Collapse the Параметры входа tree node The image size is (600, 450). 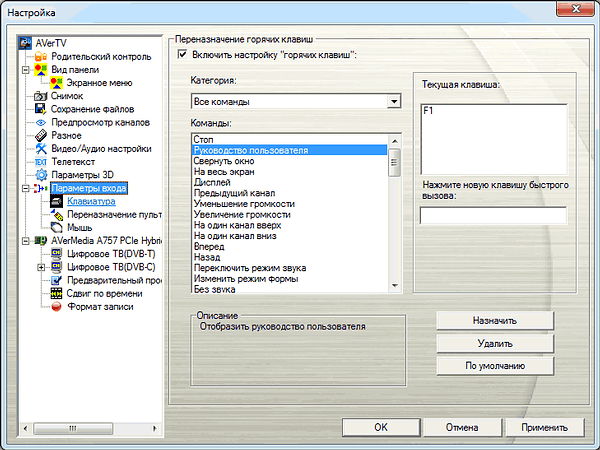tap(25, 188)
